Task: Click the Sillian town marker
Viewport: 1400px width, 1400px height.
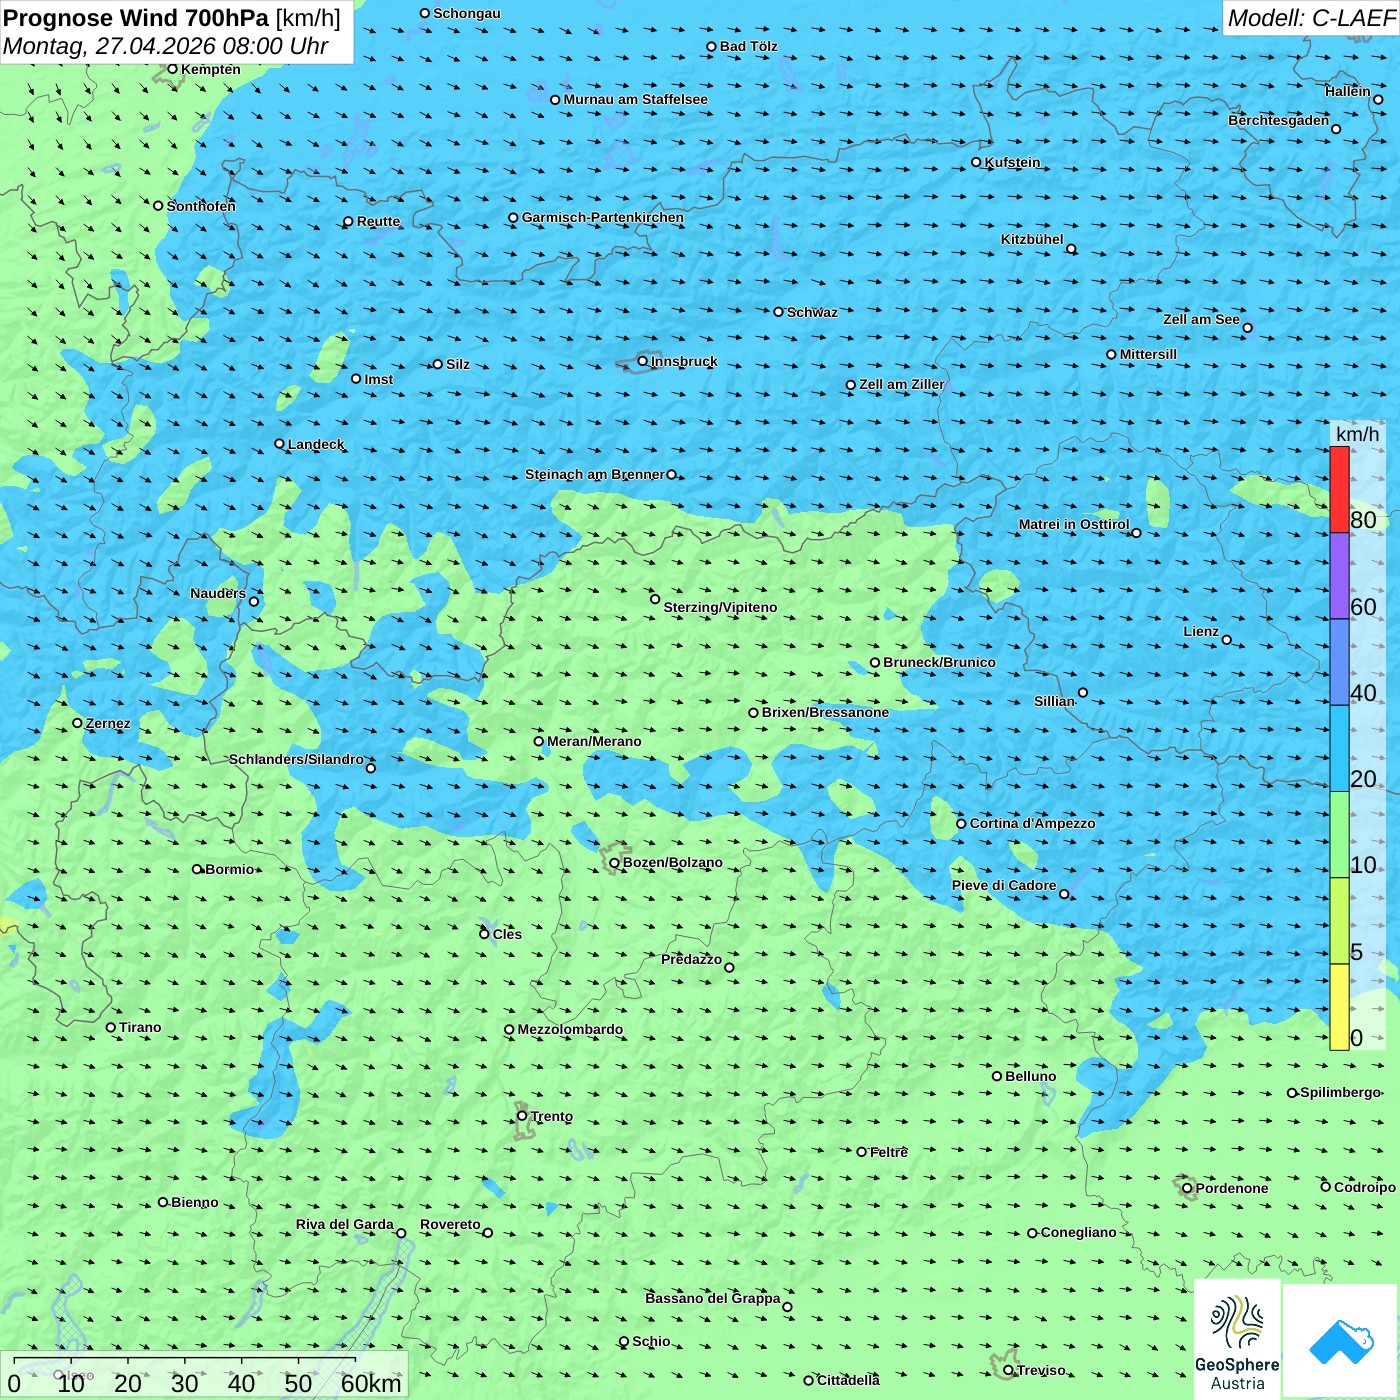Action: click(1083, 692)
